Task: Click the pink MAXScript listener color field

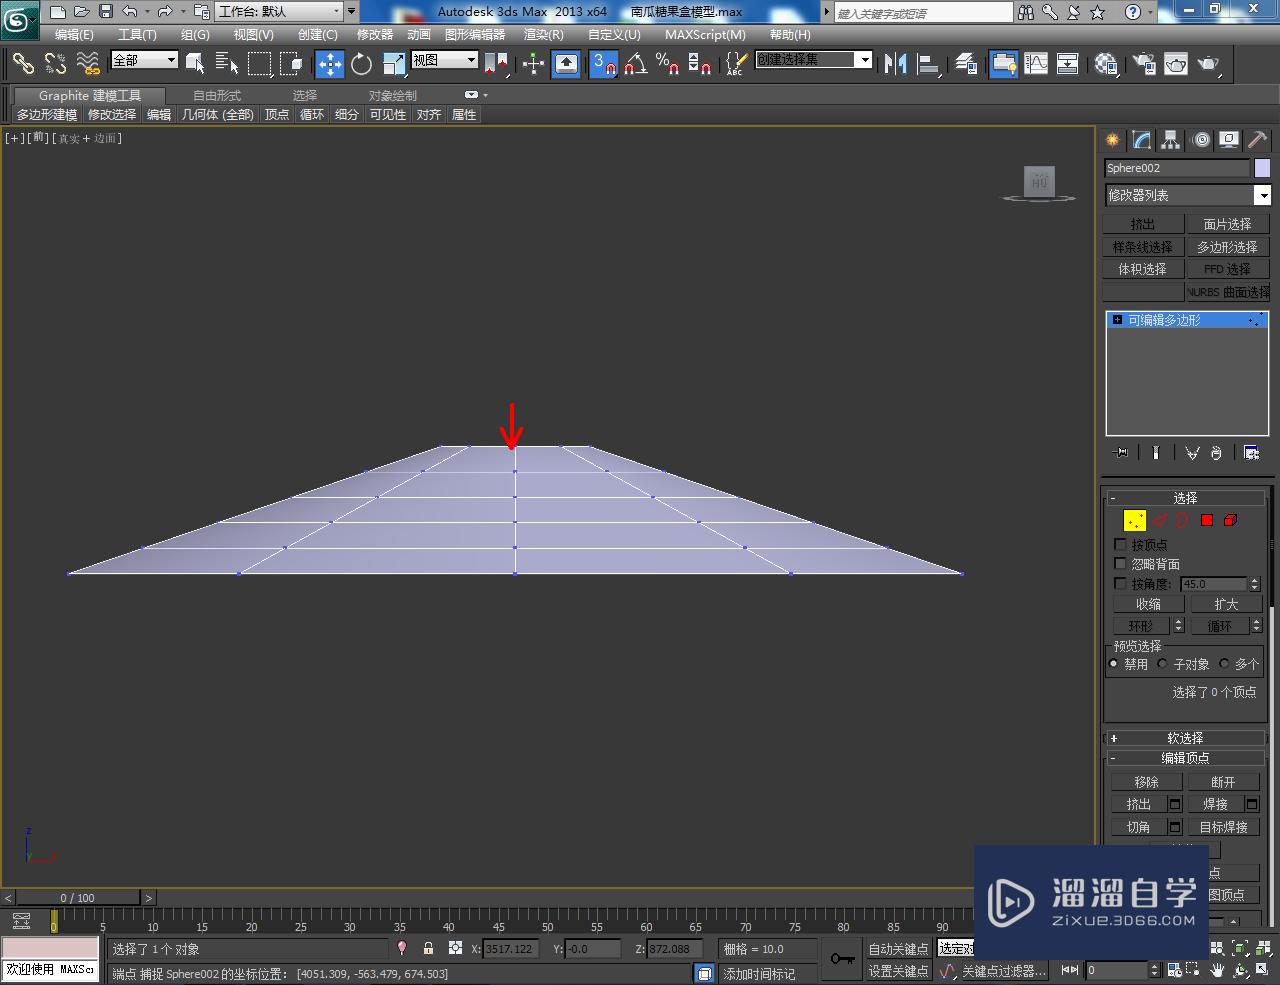Action: [50, 948]
